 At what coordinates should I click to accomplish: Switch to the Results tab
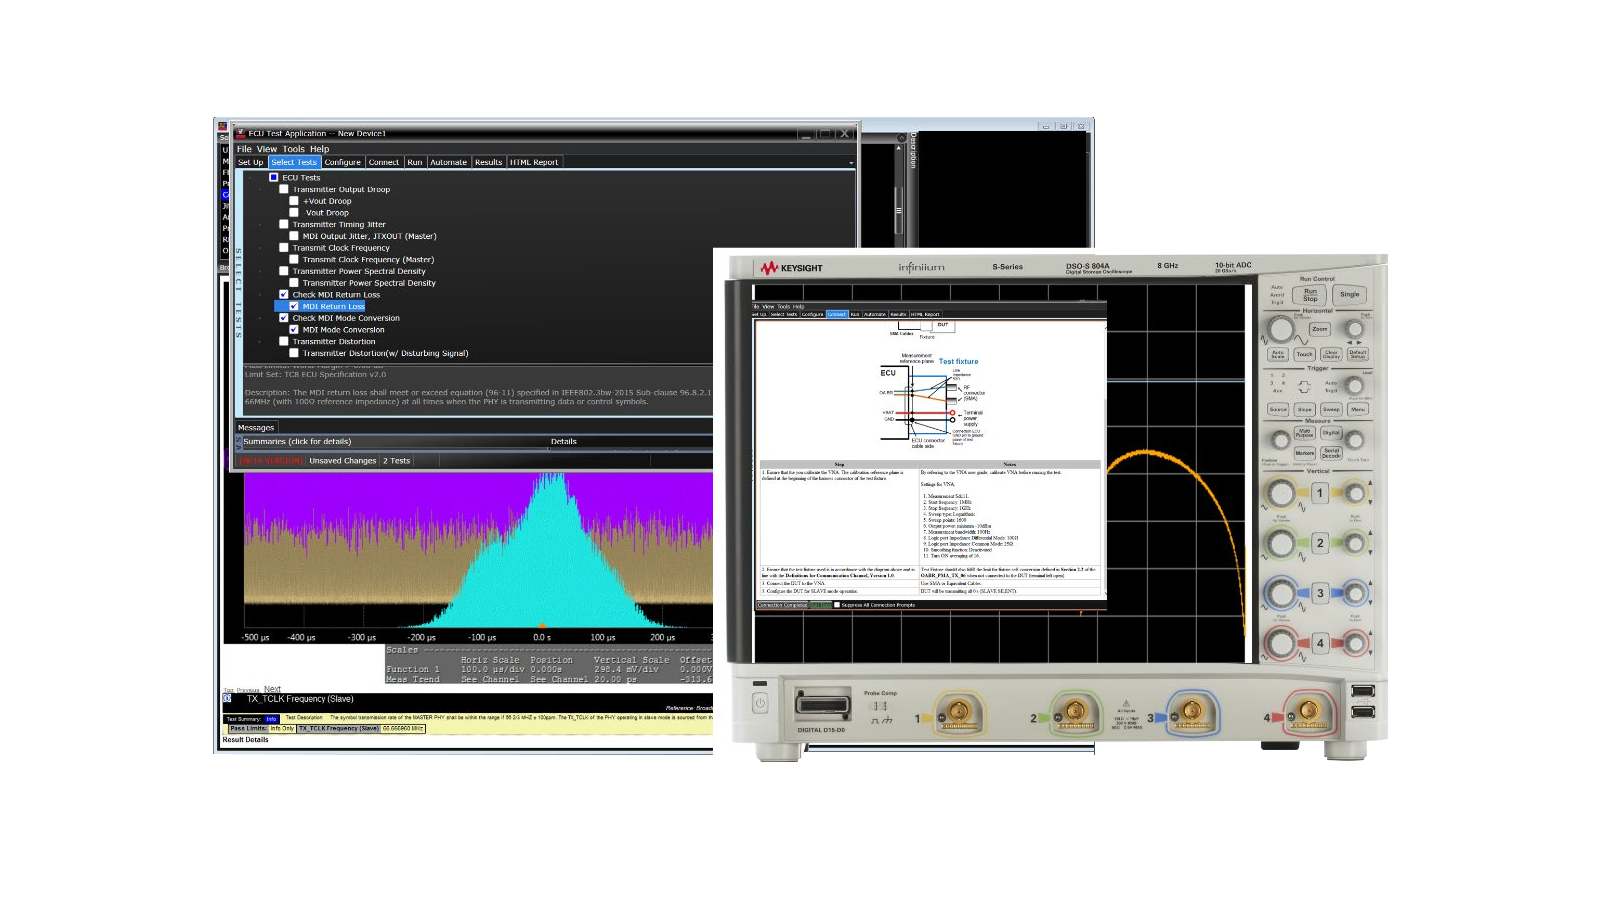[x=488, y=162]
